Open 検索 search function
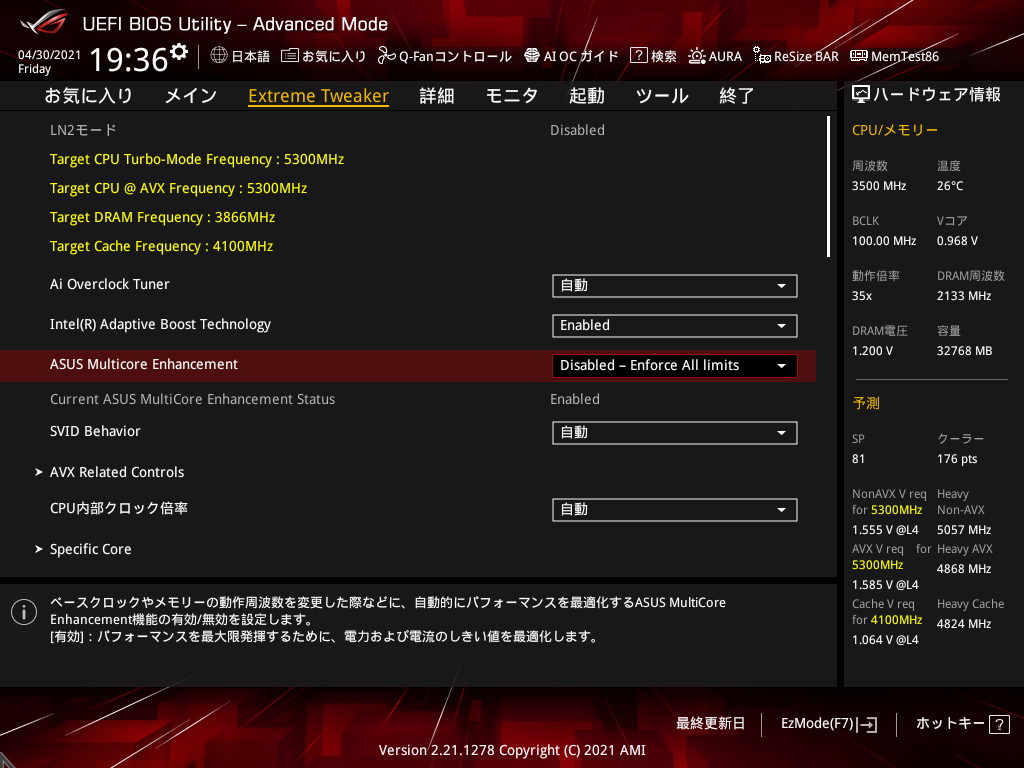1024x768 pixels. [x=653, y=56]
